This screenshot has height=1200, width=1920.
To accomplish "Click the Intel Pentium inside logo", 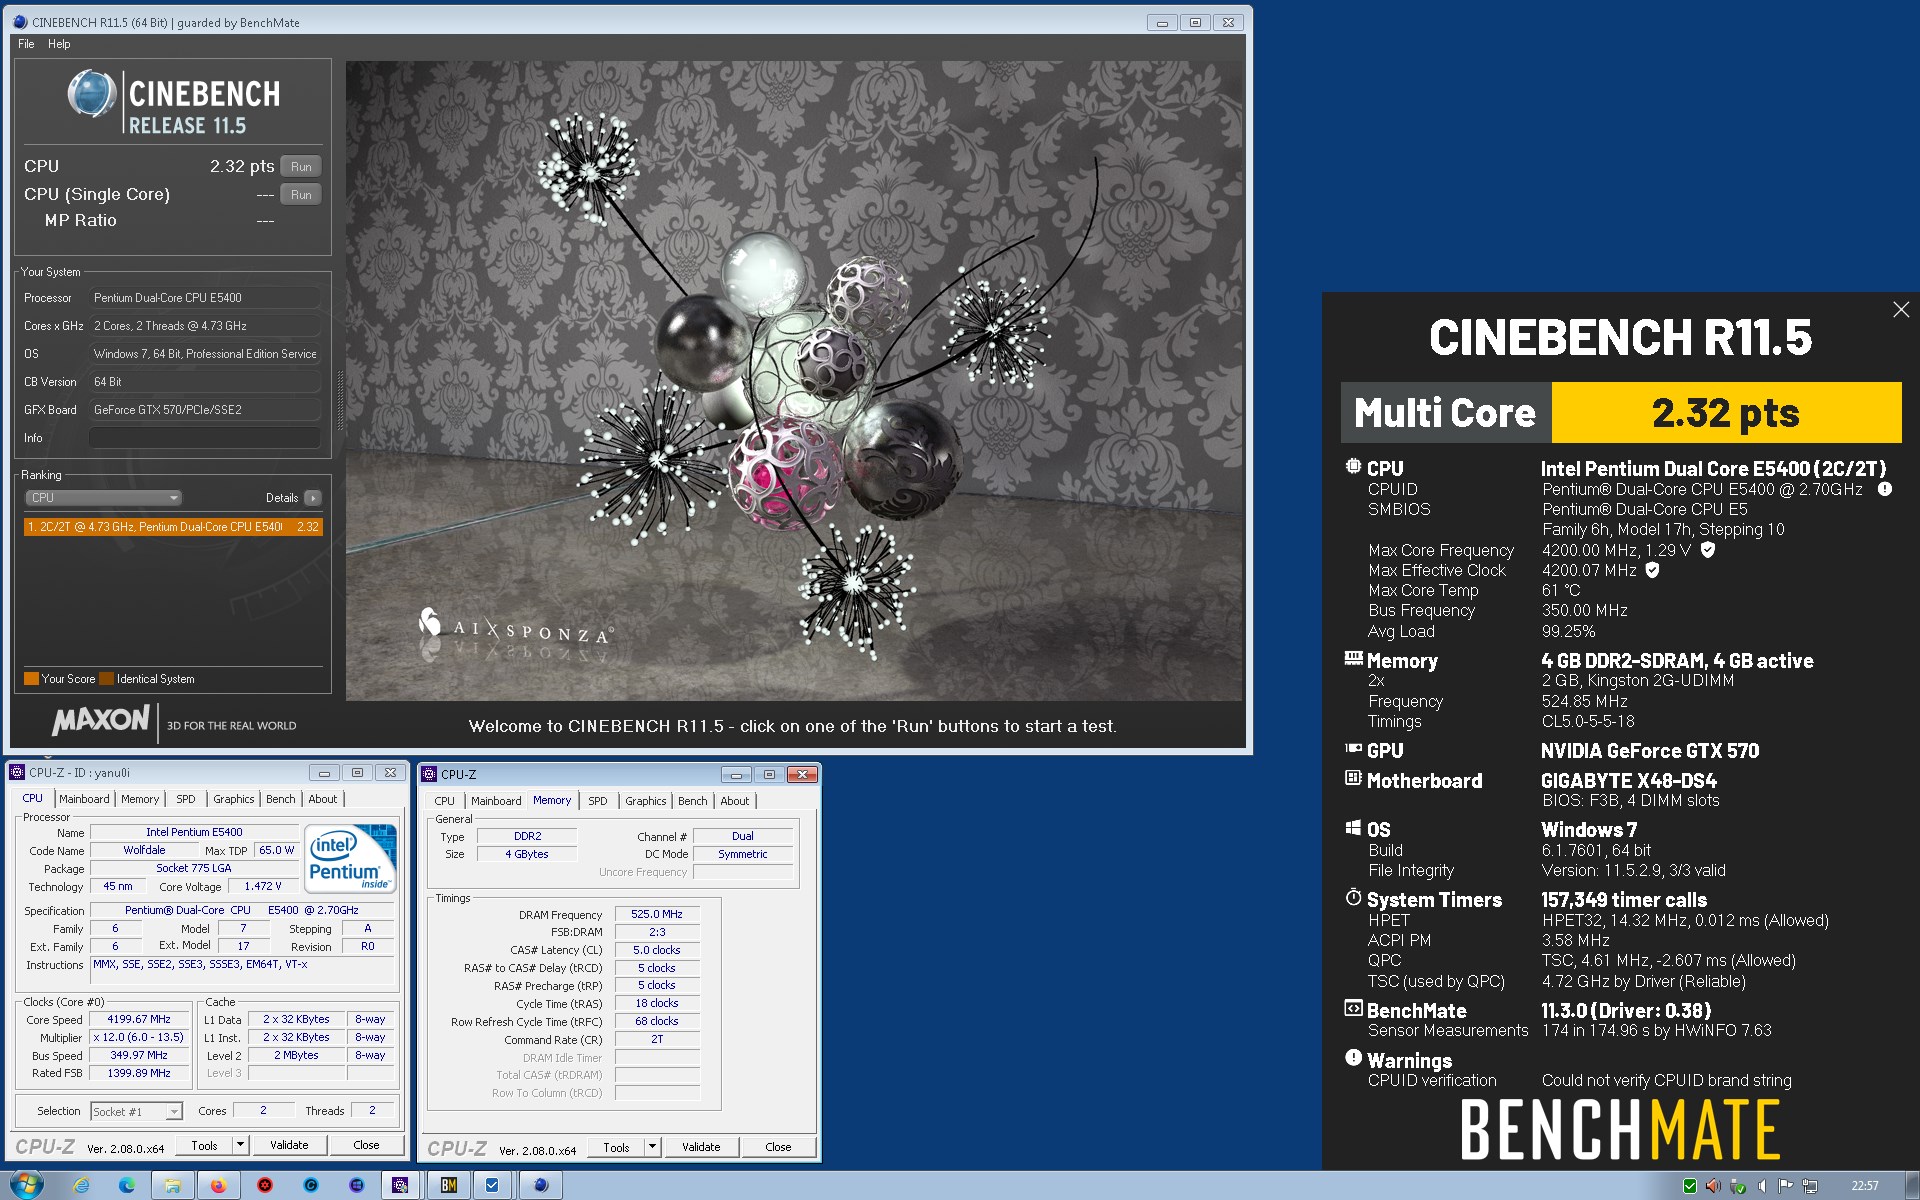I will pos(350,857).
